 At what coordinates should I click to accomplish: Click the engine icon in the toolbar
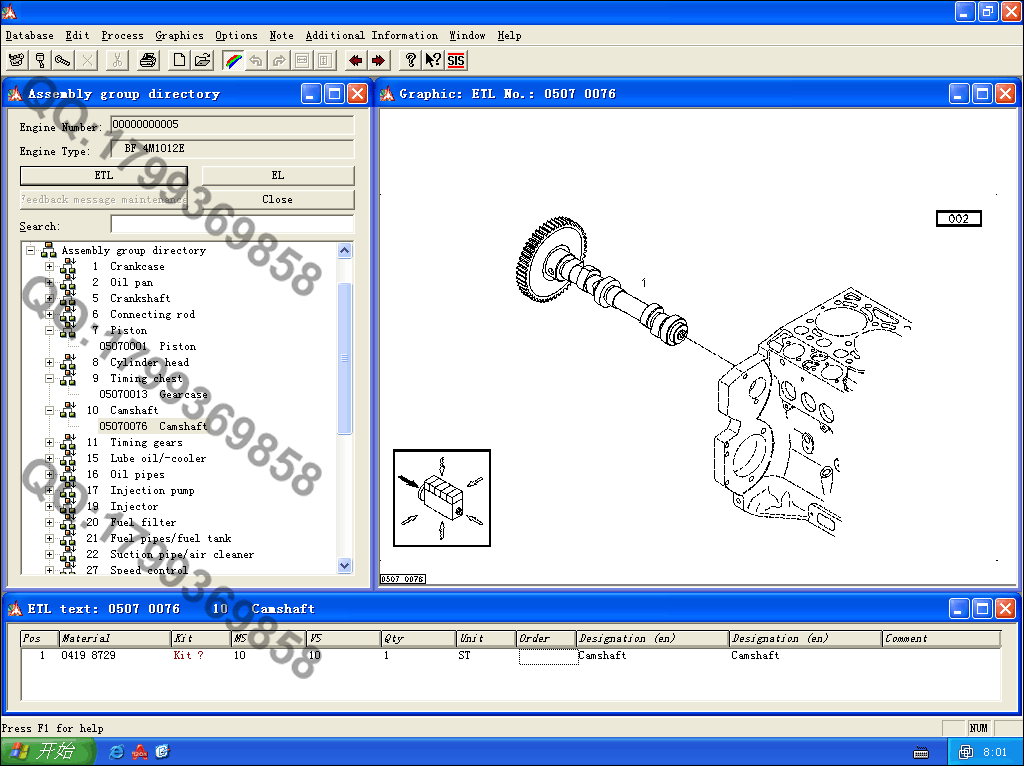click(x=16, y=60)
